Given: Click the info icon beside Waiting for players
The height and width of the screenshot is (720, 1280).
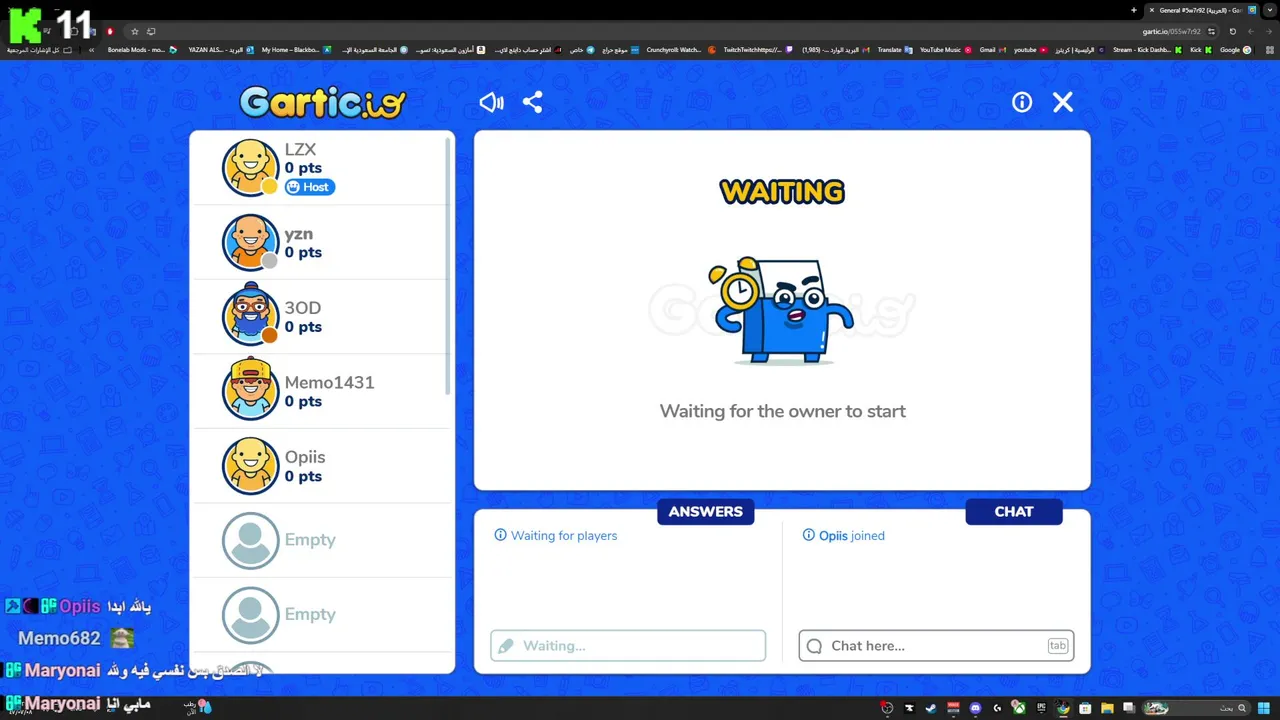Looking at the screenshot, I should click(500, 535).
